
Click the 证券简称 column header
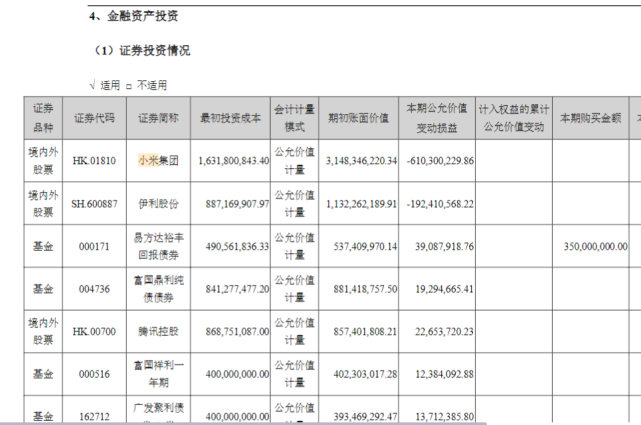(158, 118)
